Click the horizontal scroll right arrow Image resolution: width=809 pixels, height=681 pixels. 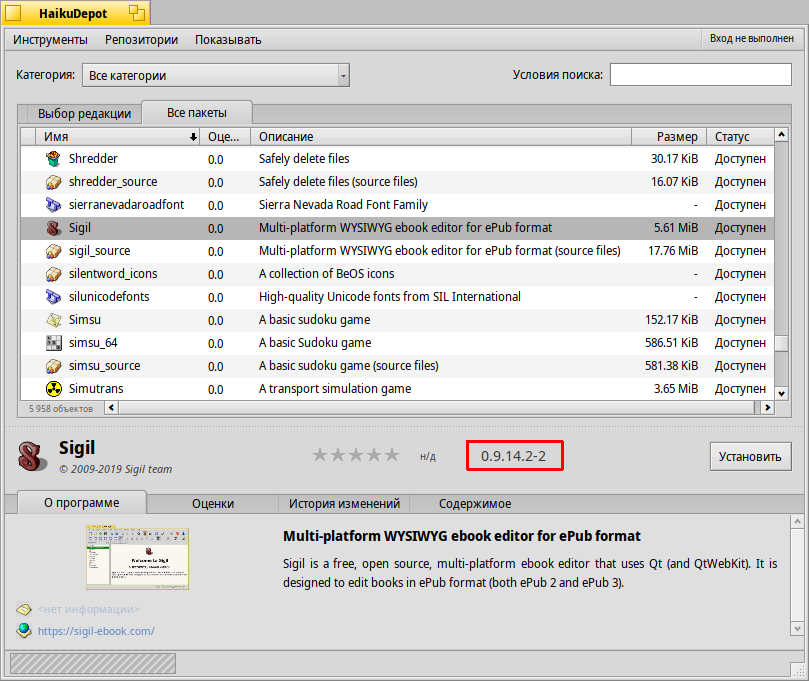pos(768,408)
